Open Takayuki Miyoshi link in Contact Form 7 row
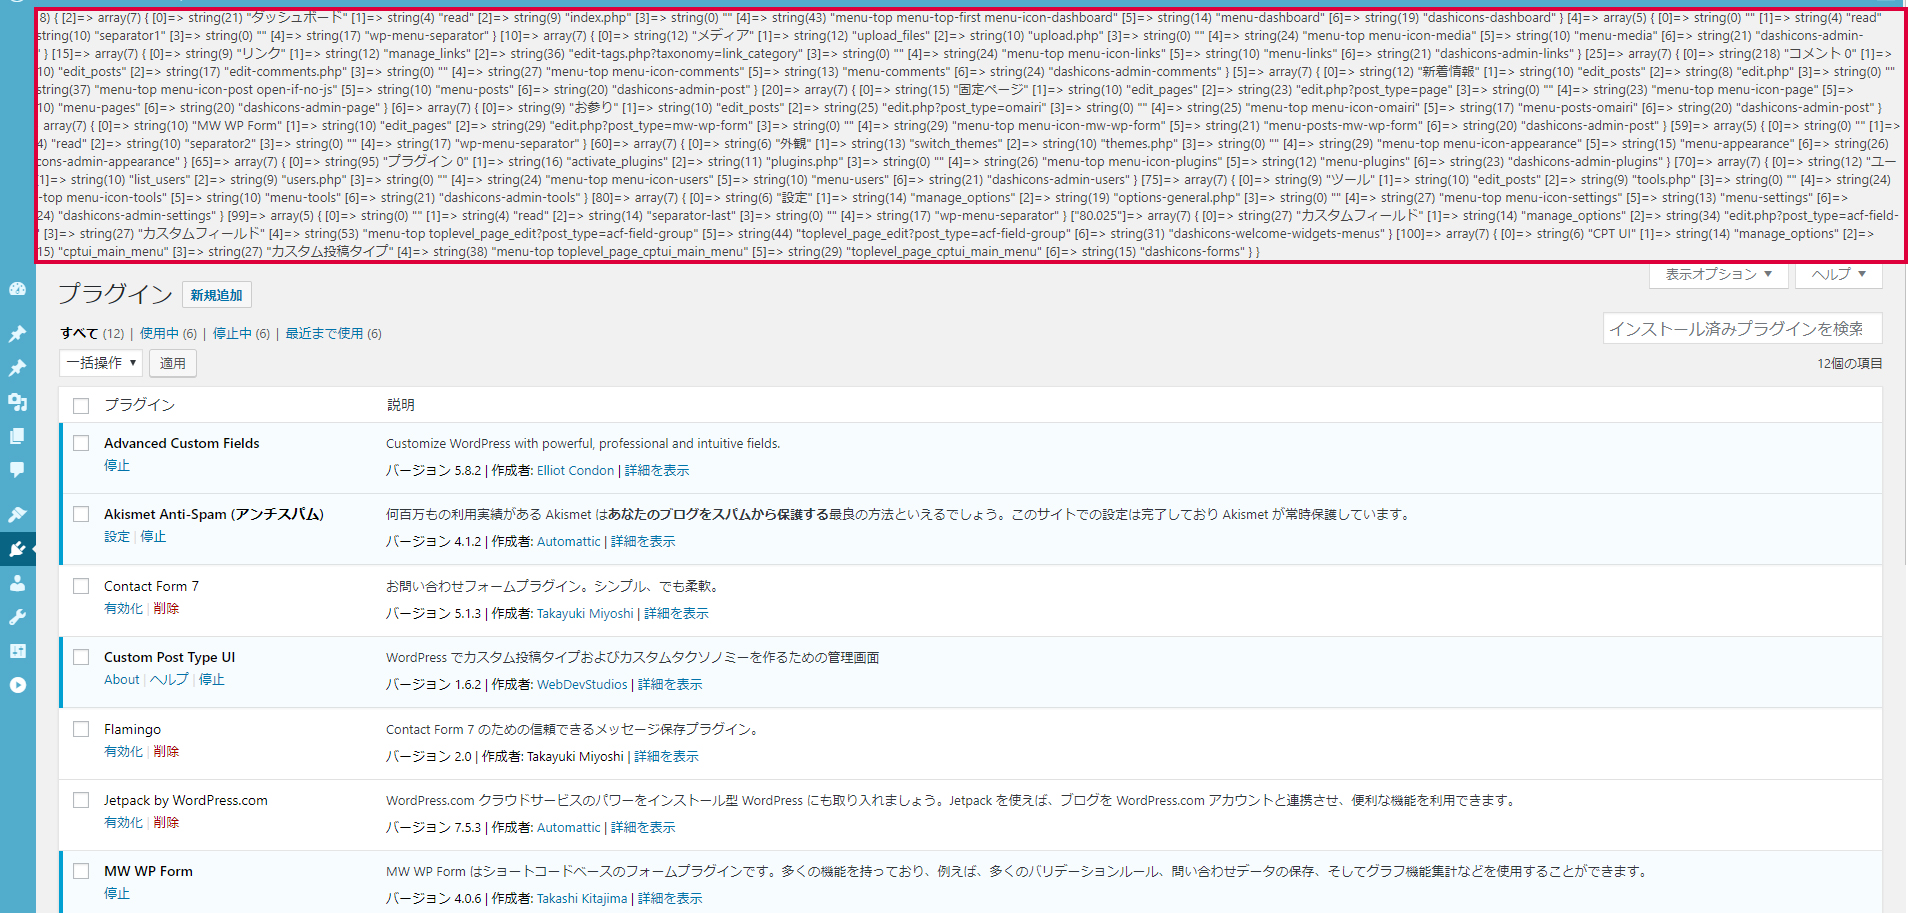This screenshot has width=1908, height=913. click(585, 614)
